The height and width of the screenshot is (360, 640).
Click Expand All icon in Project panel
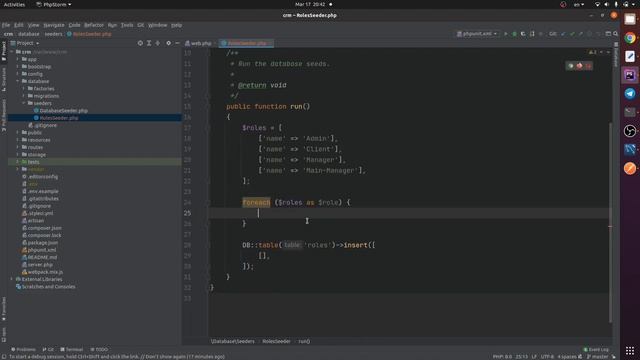point(149,43)
